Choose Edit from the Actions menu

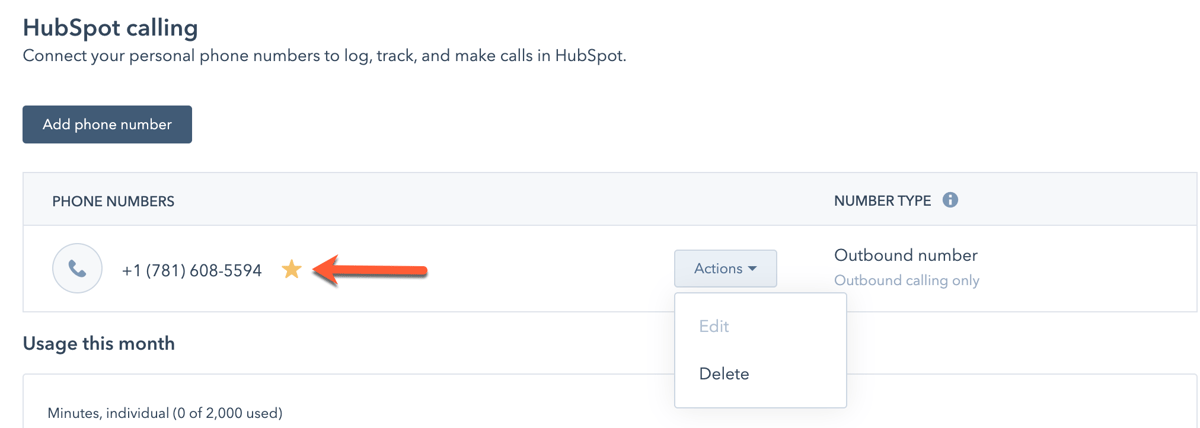pos(714,326)
